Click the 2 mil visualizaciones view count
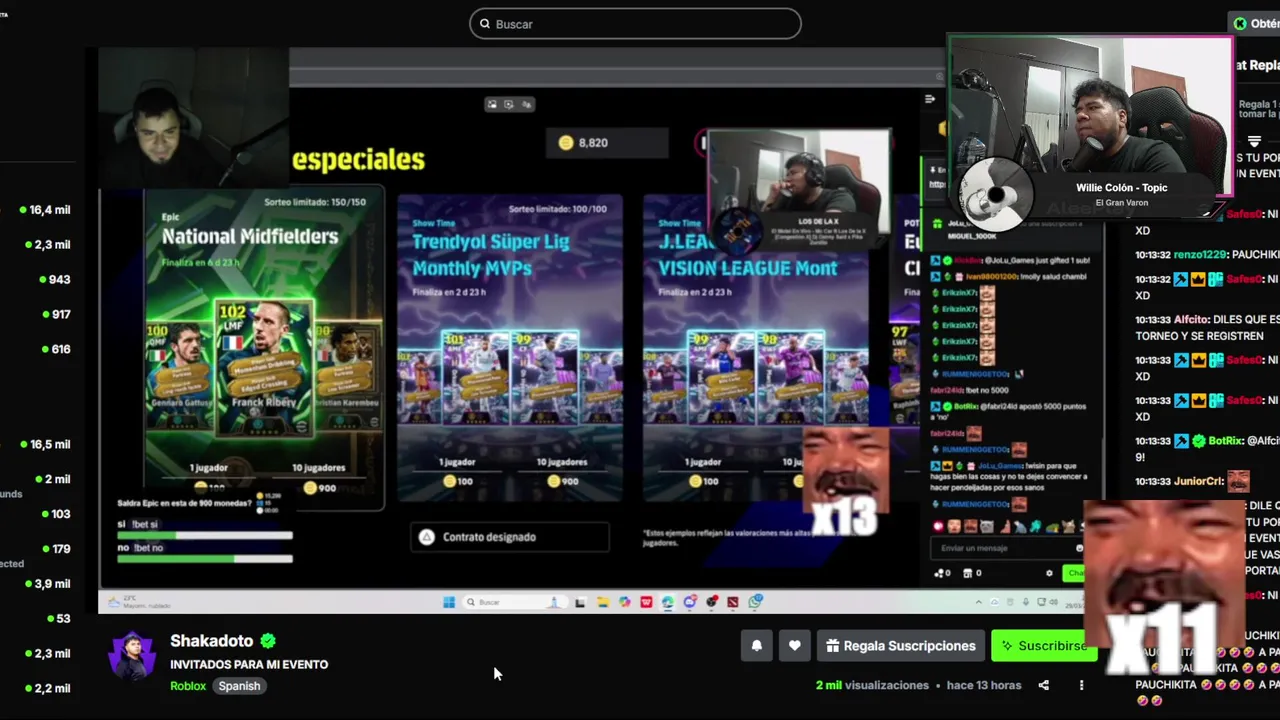This screenshot has height=720, width=1280. tap(872, 685)
